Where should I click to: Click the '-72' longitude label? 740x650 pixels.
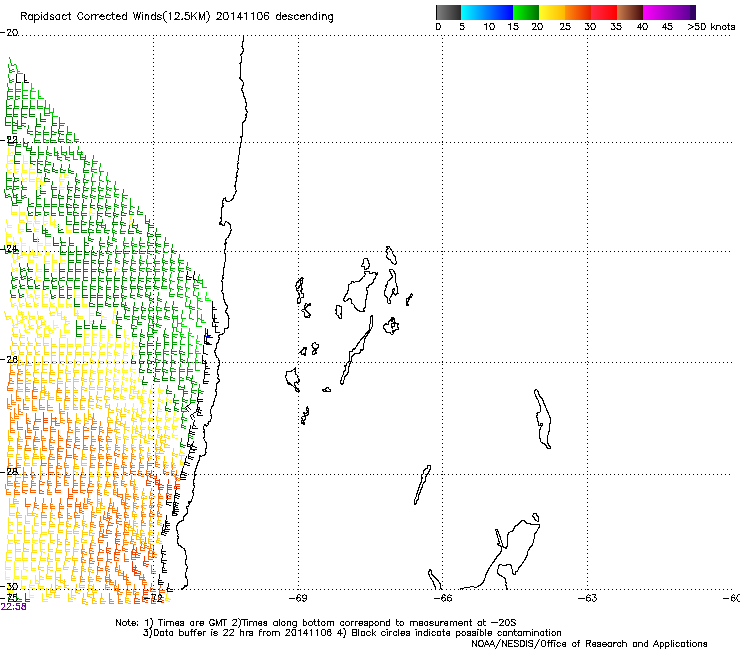click(x=153, y=598)
